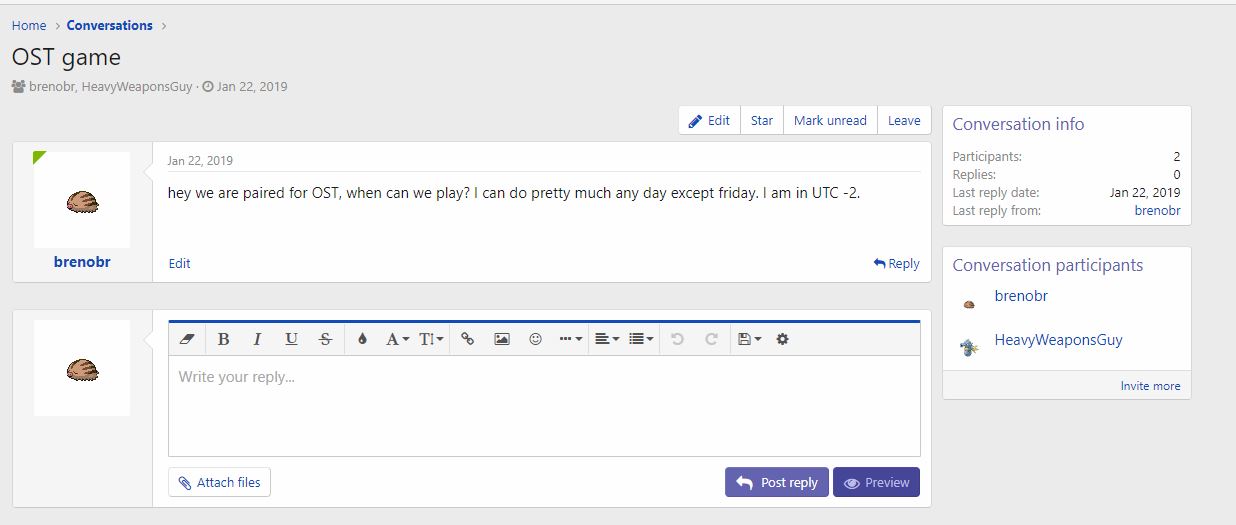Toggle underline text formatting

point(291,339)
